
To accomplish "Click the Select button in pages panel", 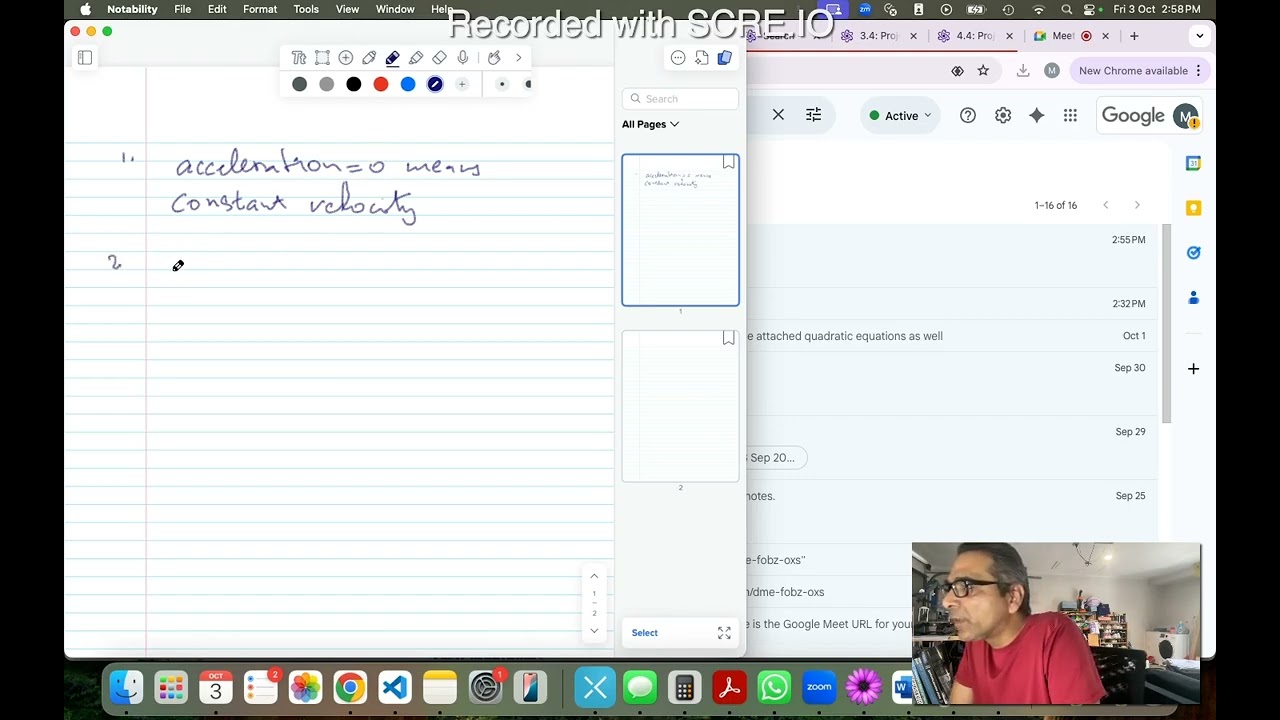I will [645, 633].
